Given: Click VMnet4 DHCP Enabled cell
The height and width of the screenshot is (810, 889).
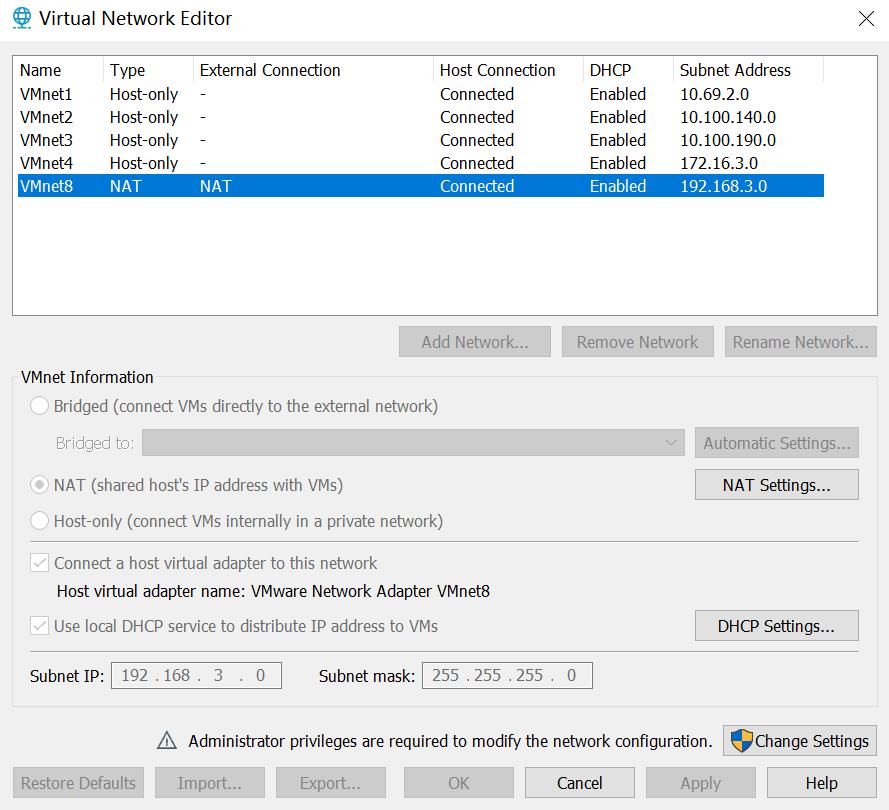Looking at the screenshot, I should click(617, 163).
